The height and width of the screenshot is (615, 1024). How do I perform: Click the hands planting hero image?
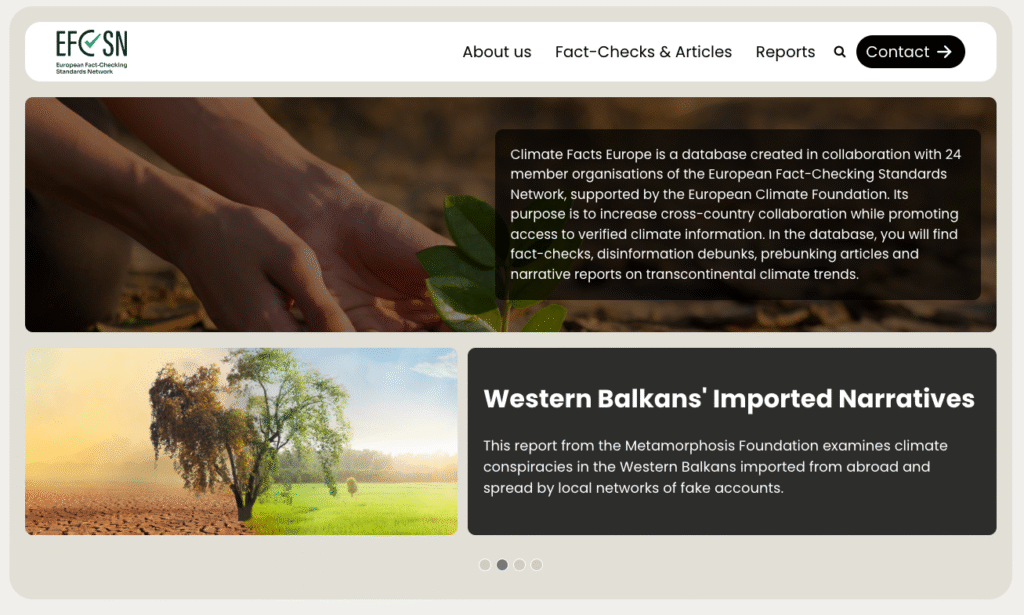pyautogui.click(x=261, y=214)
